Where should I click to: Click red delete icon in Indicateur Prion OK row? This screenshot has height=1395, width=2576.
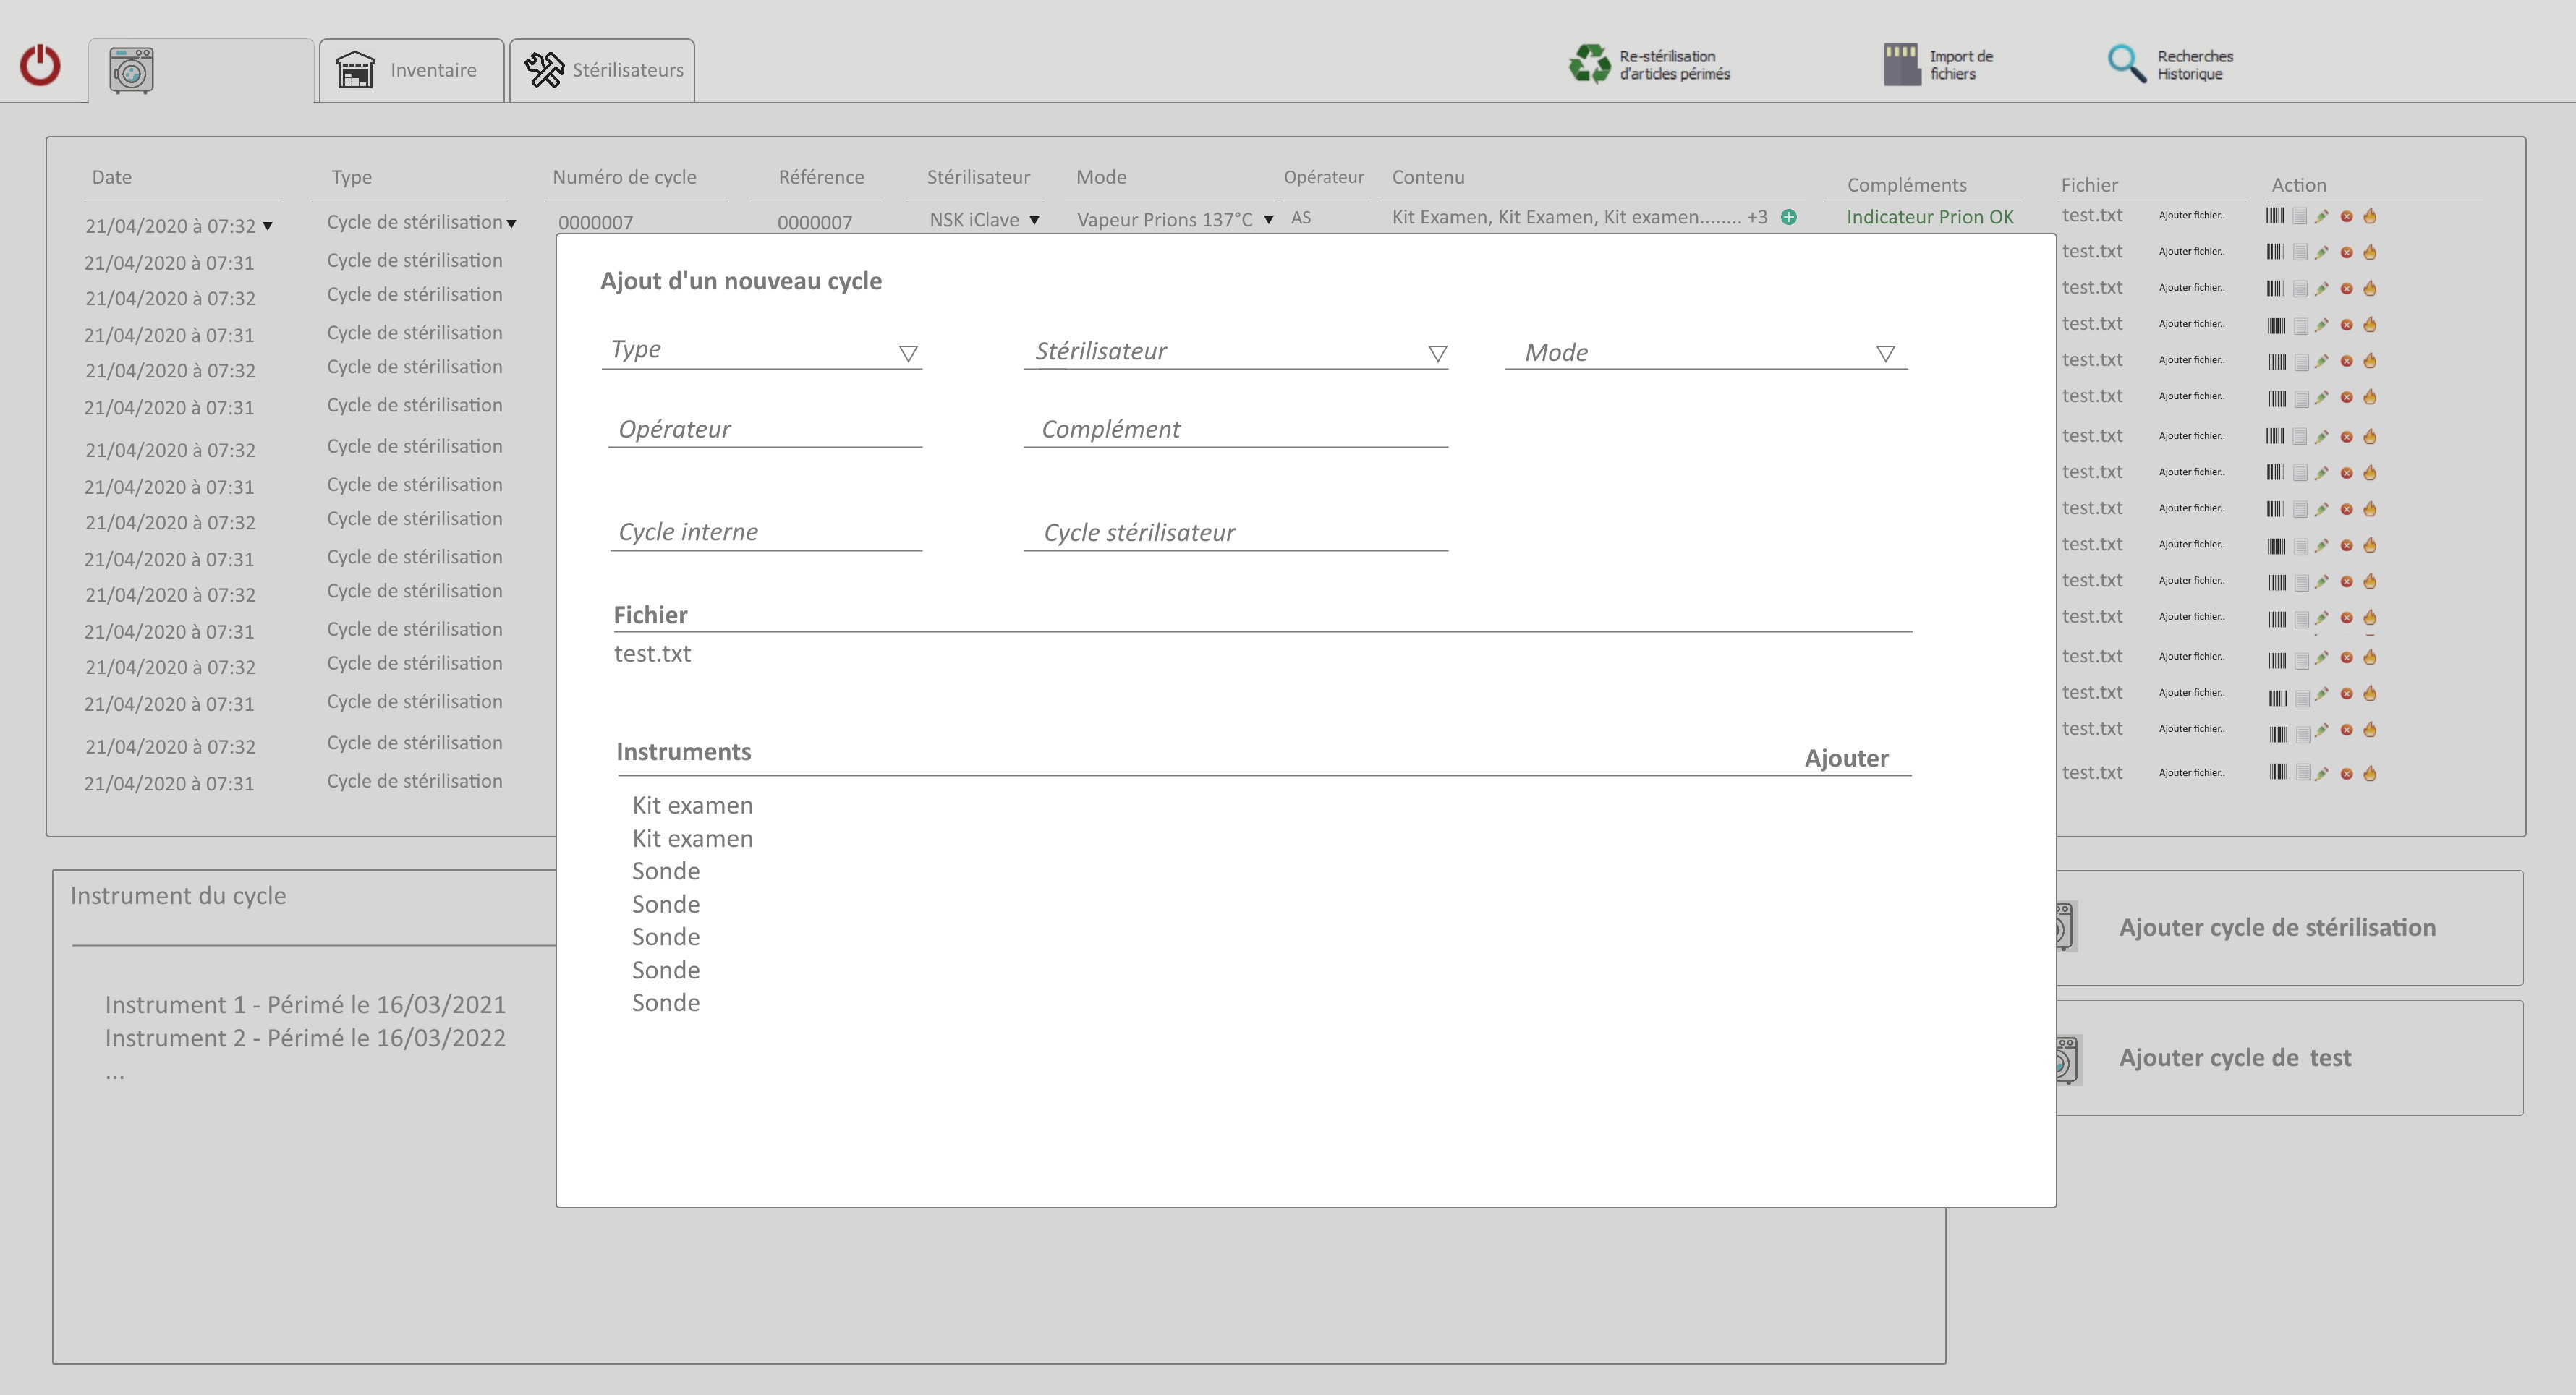coord(2346,216)
